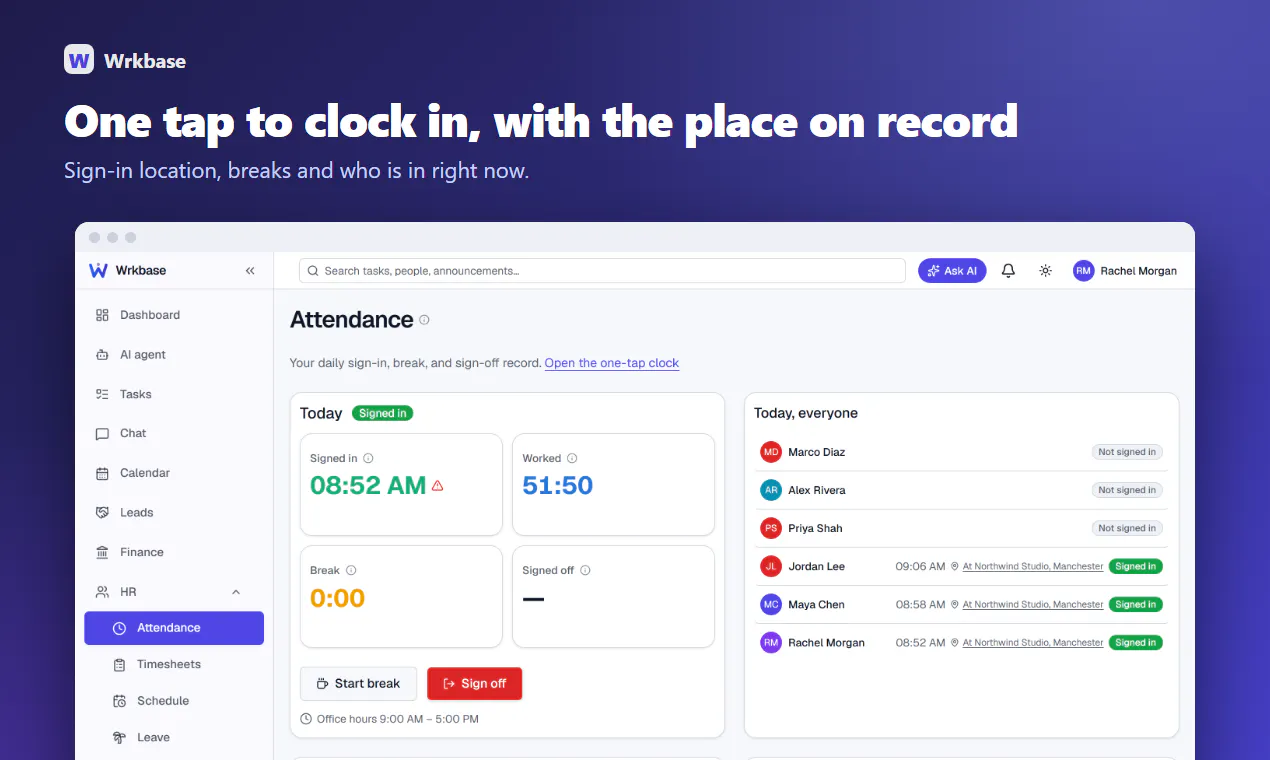Click the RM avatar in Rachel Morgan's row
The height and width of the screenshot is (760, 1270).
(x=771, y=642)
